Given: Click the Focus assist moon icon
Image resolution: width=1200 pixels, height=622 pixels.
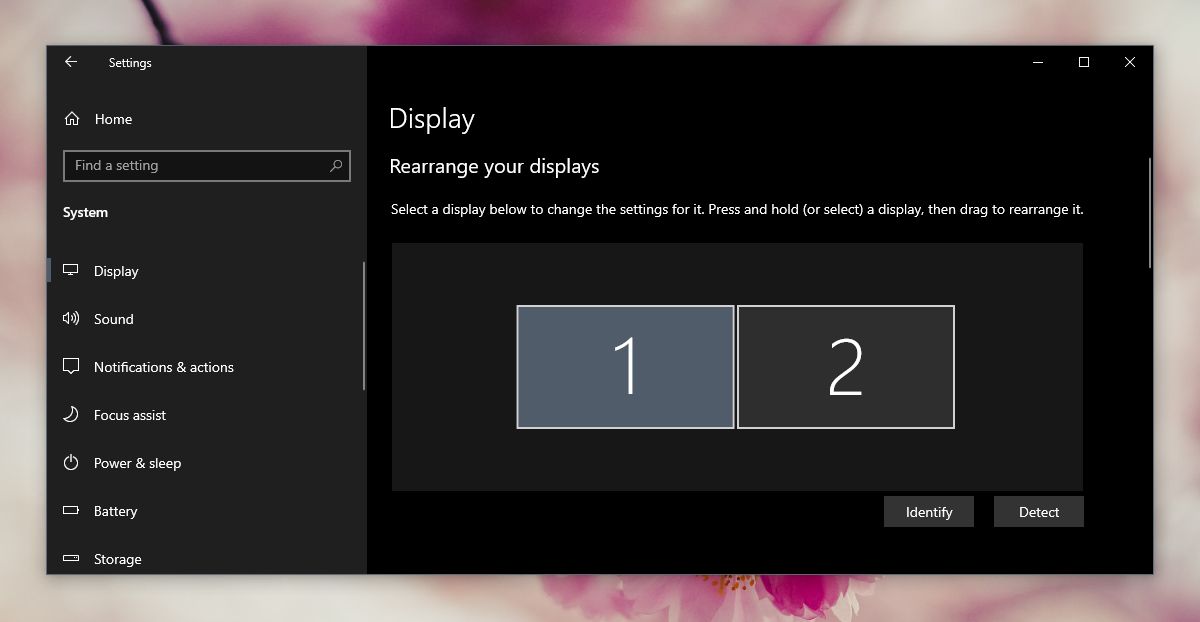Looking at the screenshot, I should click(71, 414).
